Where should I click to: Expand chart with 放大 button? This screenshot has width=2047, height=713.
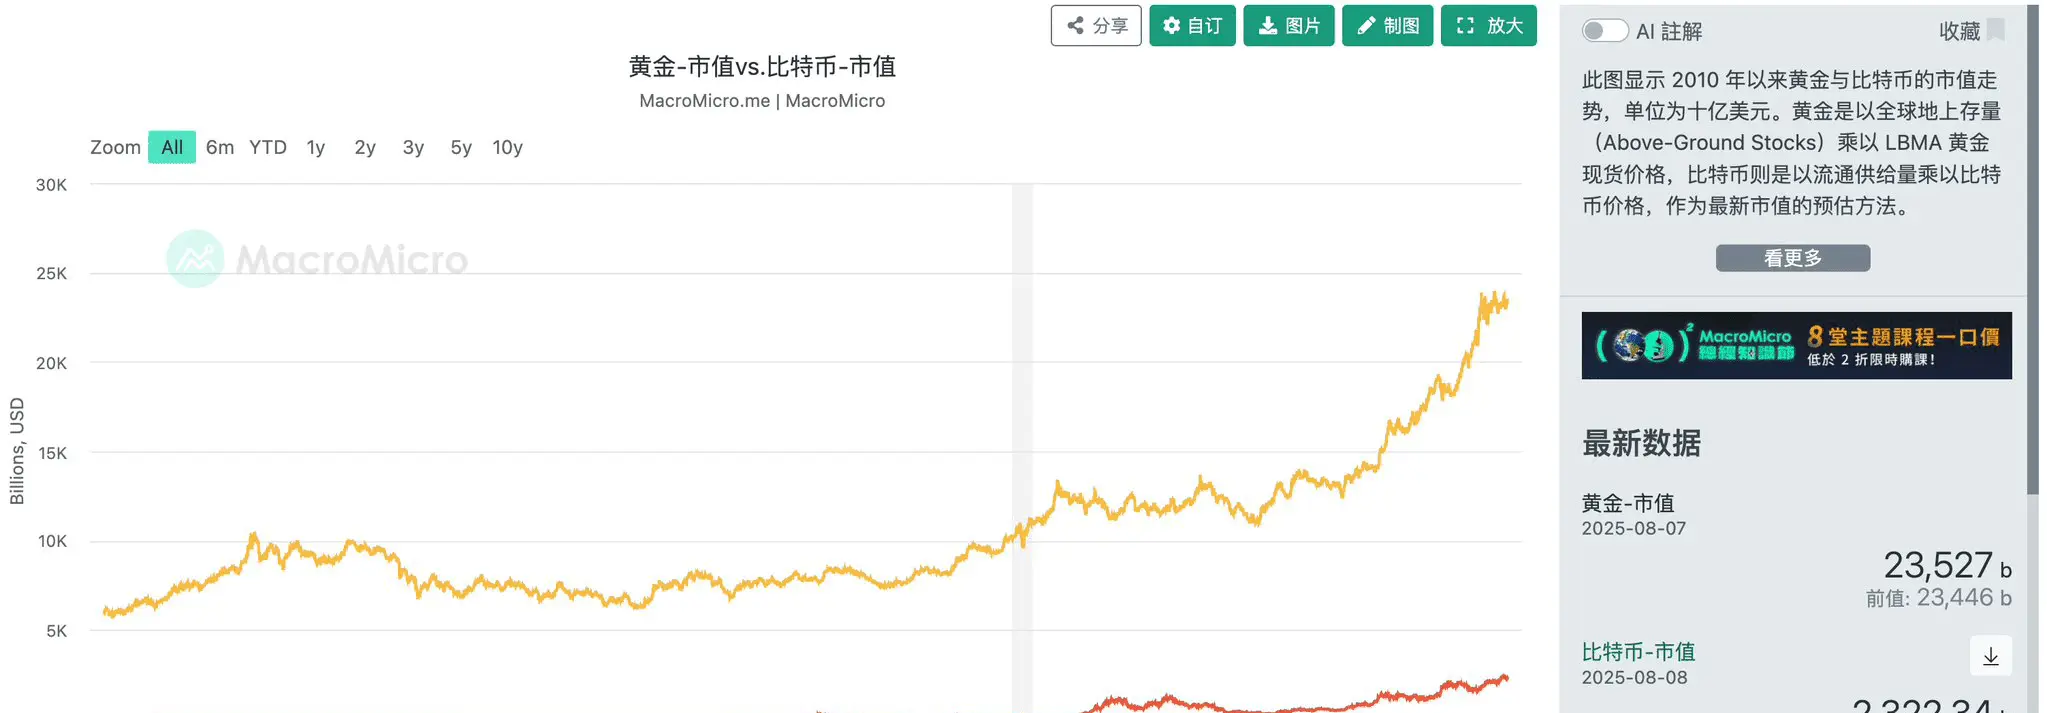tap(1488, 26)
